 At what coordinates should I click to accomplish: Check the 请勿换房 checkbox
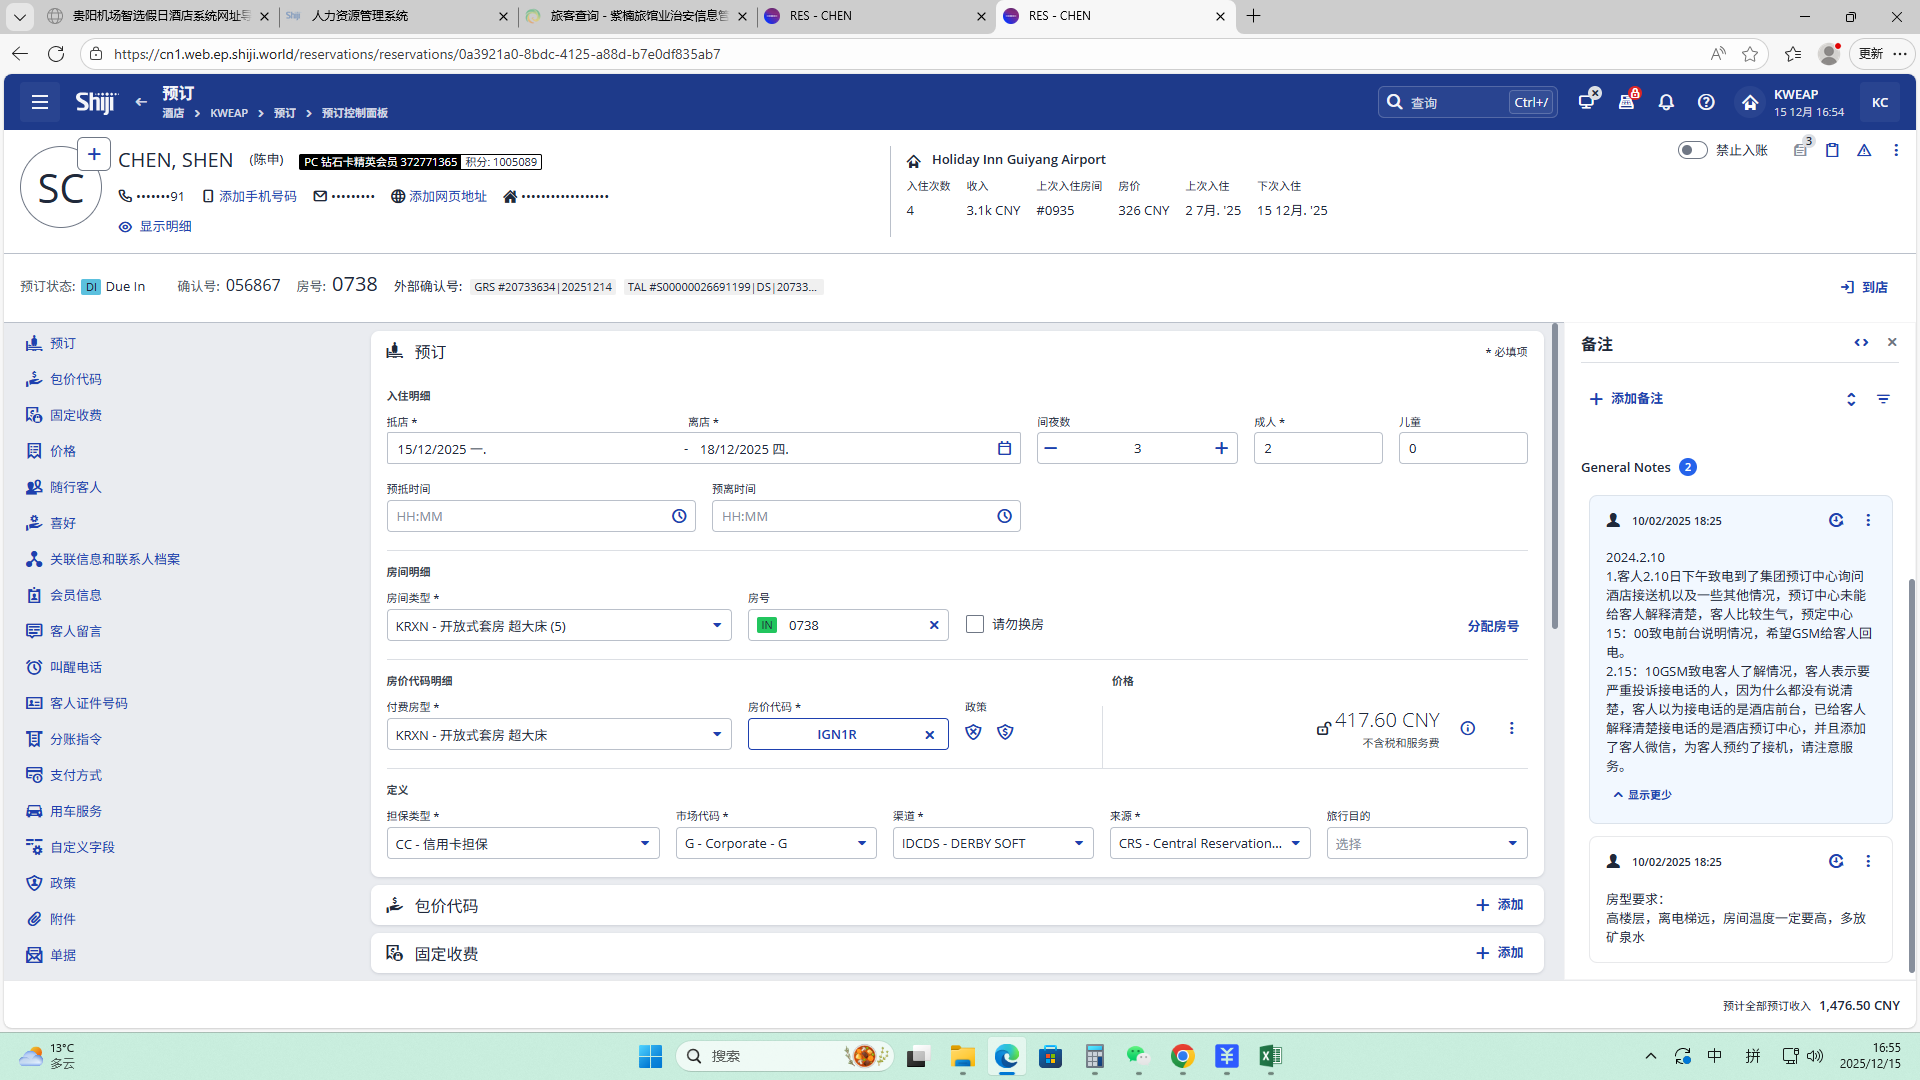point(975,624)
